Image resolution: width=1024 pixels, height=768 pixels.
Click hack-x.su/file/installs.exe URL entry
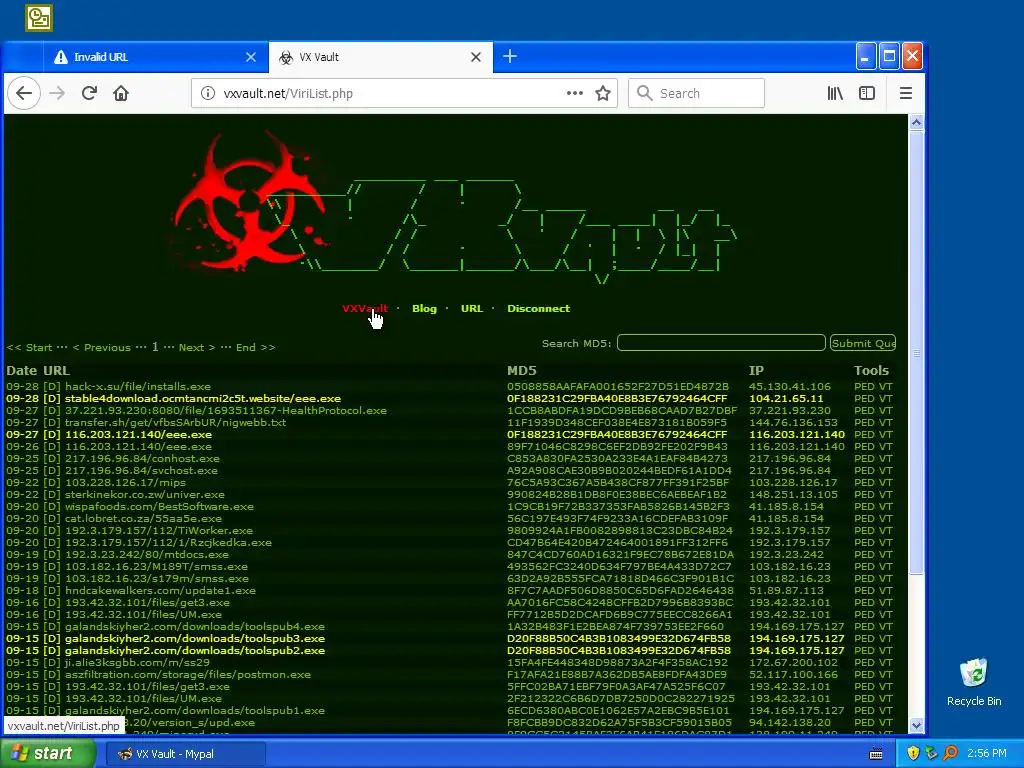(138, 387)
